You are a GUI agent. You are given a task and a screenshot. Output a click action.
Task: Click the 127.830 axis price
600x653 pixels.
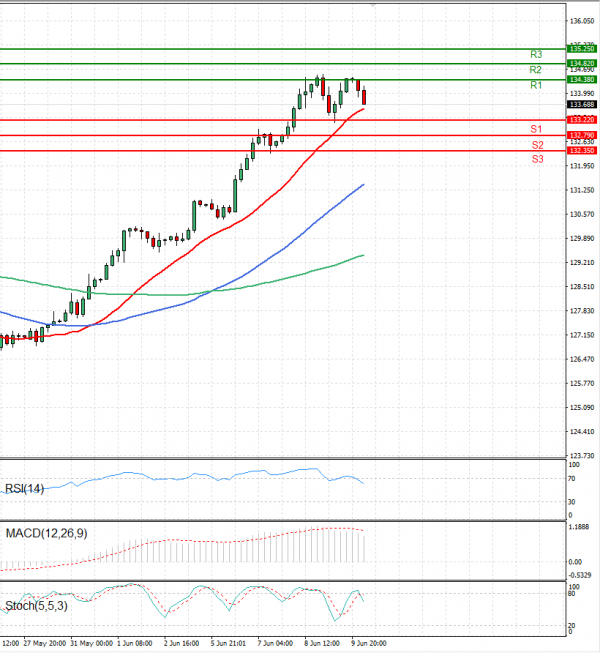(582, 311)
